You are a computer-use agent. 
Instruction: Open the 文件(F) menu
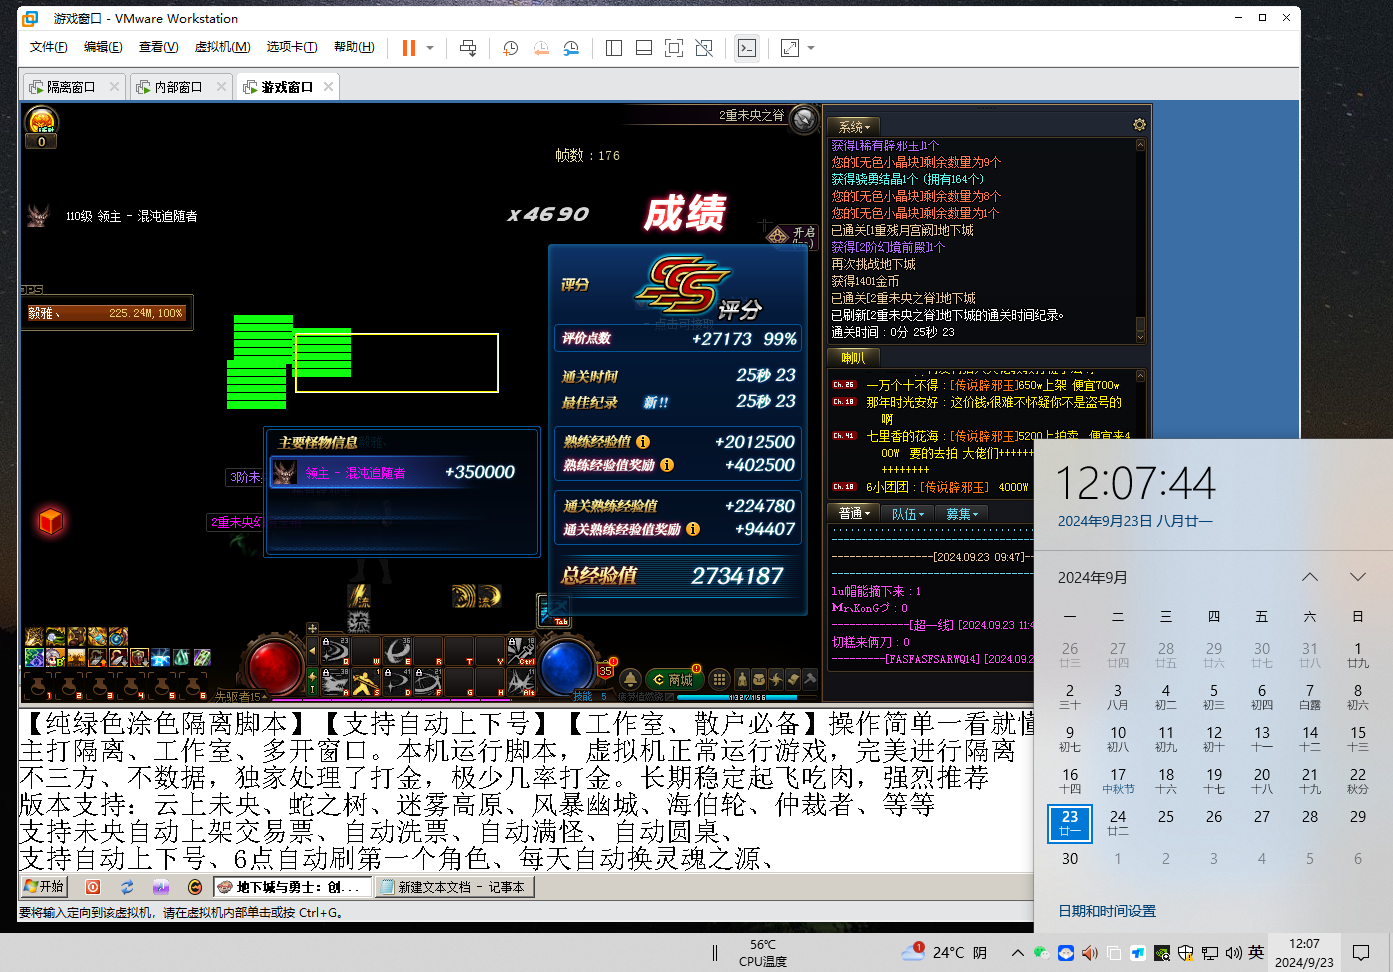48,47
